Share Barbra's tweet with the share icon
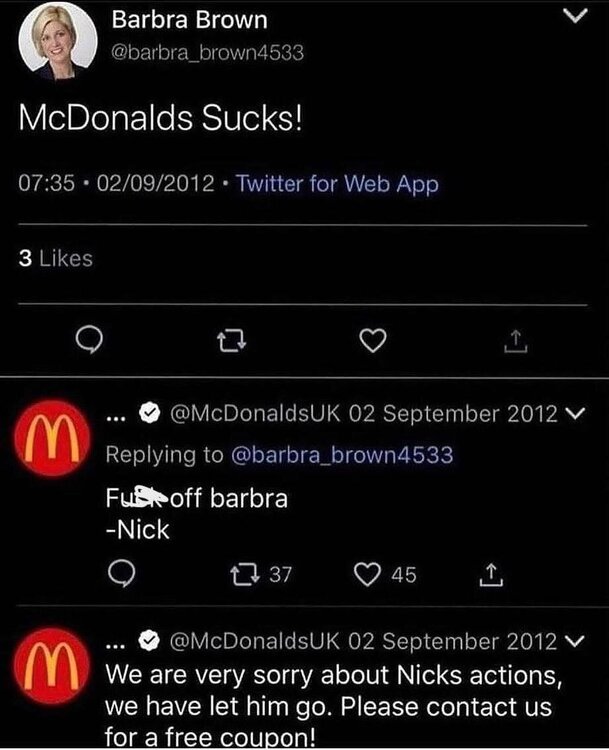Viewport: 609px width, 750px height. coord(514,343)
